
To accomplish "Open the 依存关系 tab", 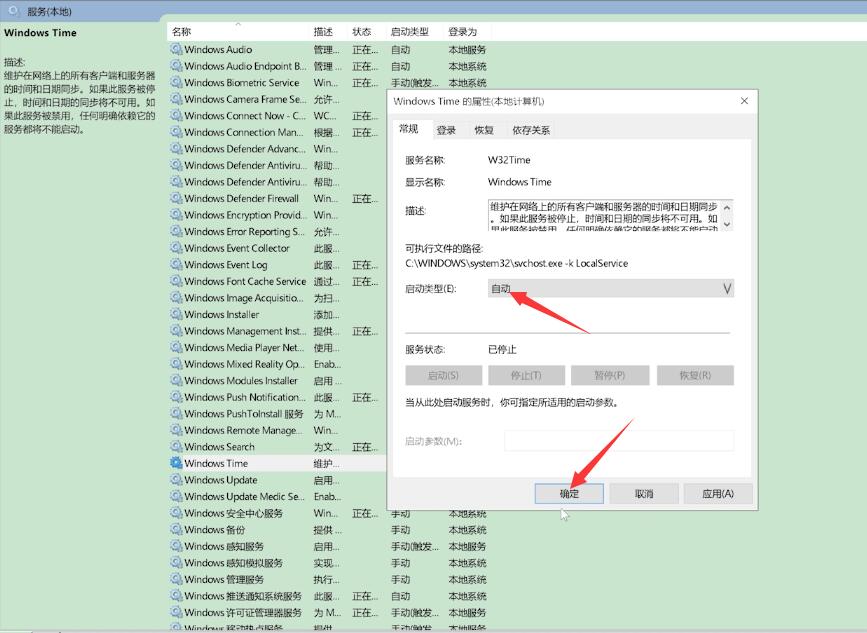I will tap(531, 130).
